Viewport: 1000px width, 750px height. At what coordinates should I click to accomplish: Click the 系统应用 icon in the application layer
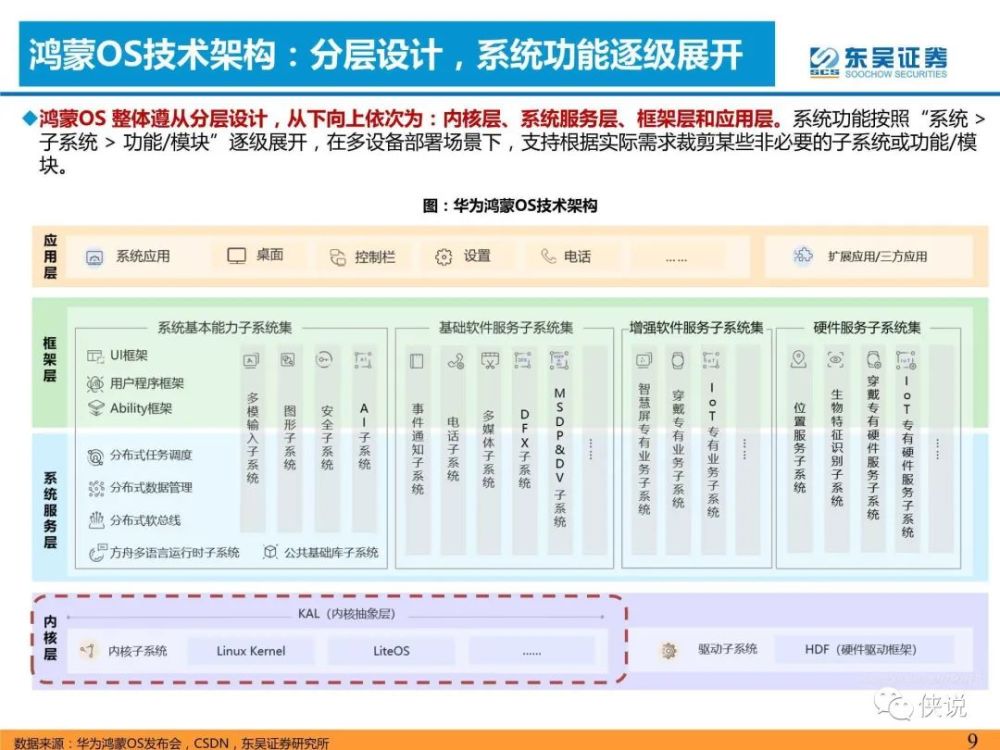coord(94,257)
